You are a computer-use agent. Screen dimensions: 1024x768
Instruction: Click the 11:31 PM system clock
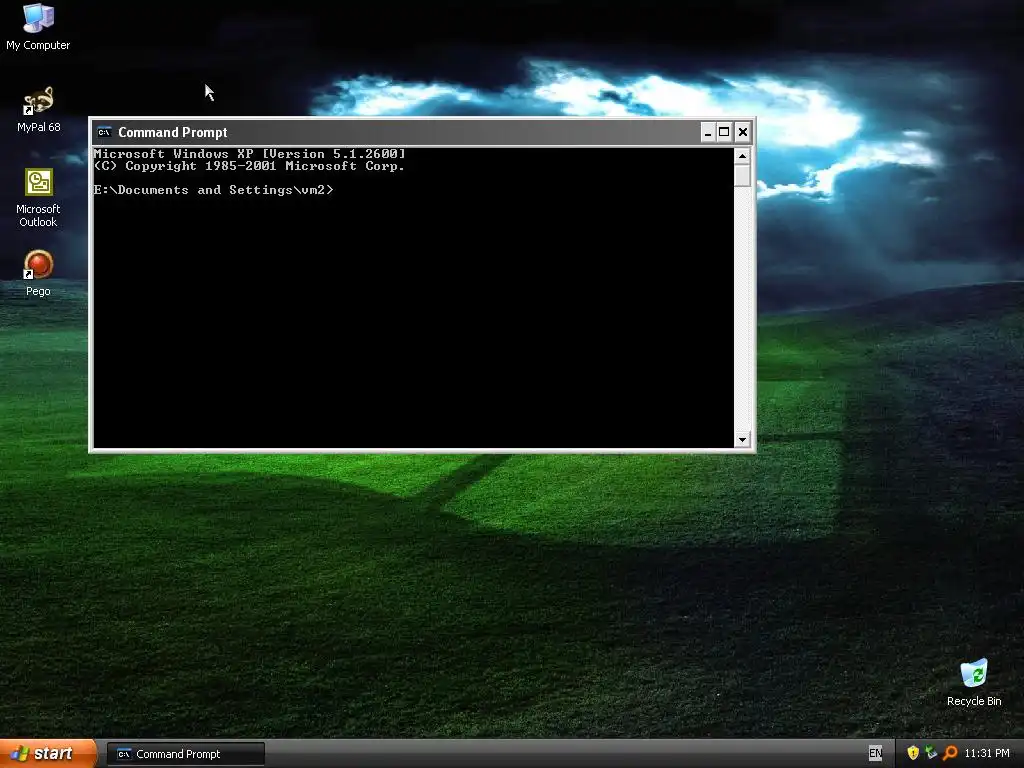click(987, 754)
